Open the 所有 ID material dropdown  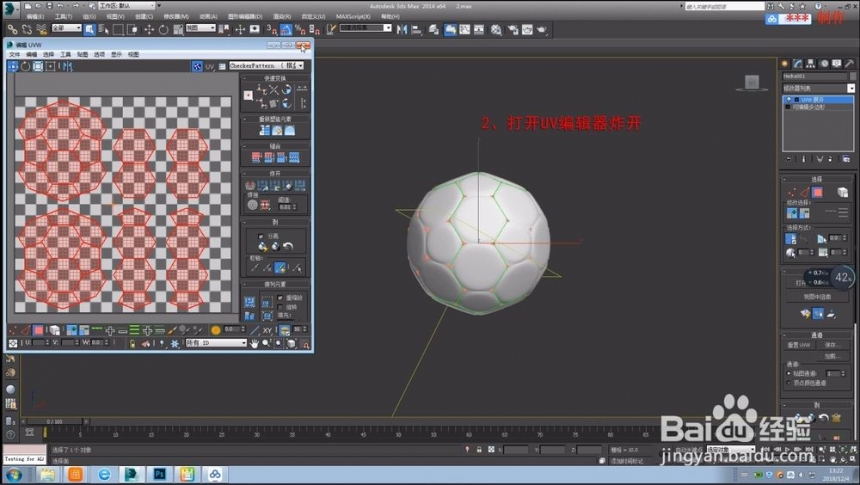(216, 343)
